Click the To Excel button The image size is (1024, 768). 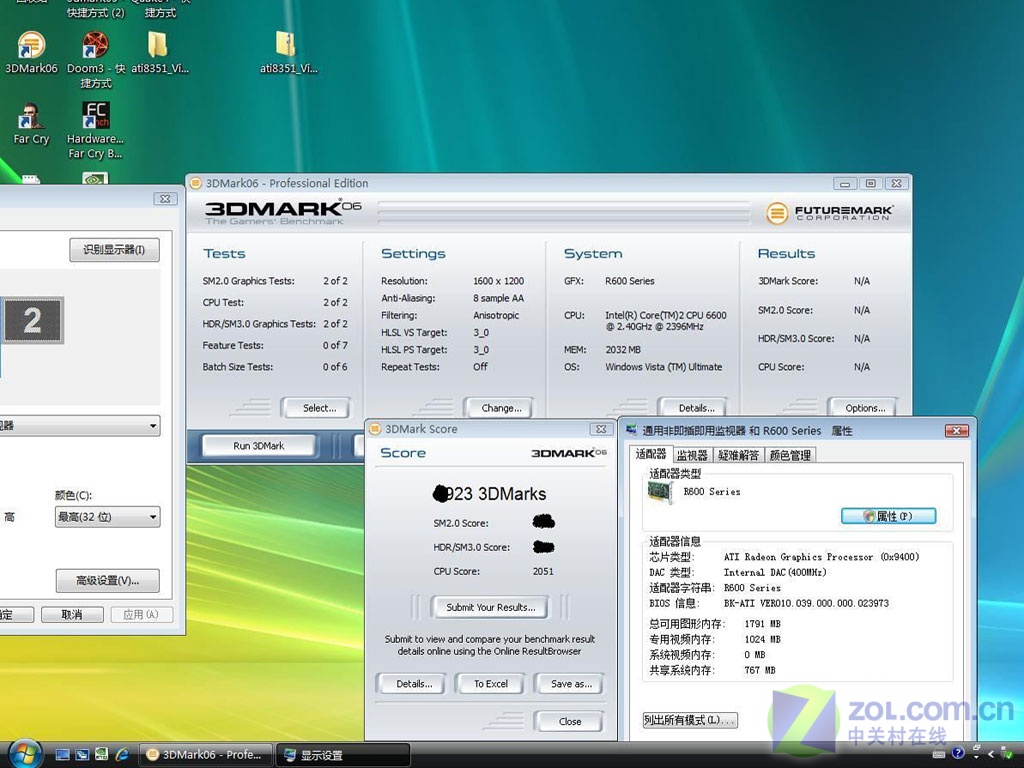[x=490, y=684]
